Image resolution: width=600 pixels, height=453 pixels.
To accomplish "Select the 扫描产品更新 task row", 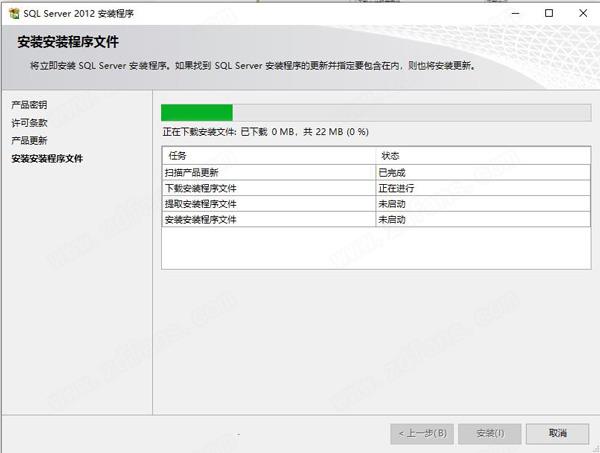I will pyautogui.click(x=376, y=173).
